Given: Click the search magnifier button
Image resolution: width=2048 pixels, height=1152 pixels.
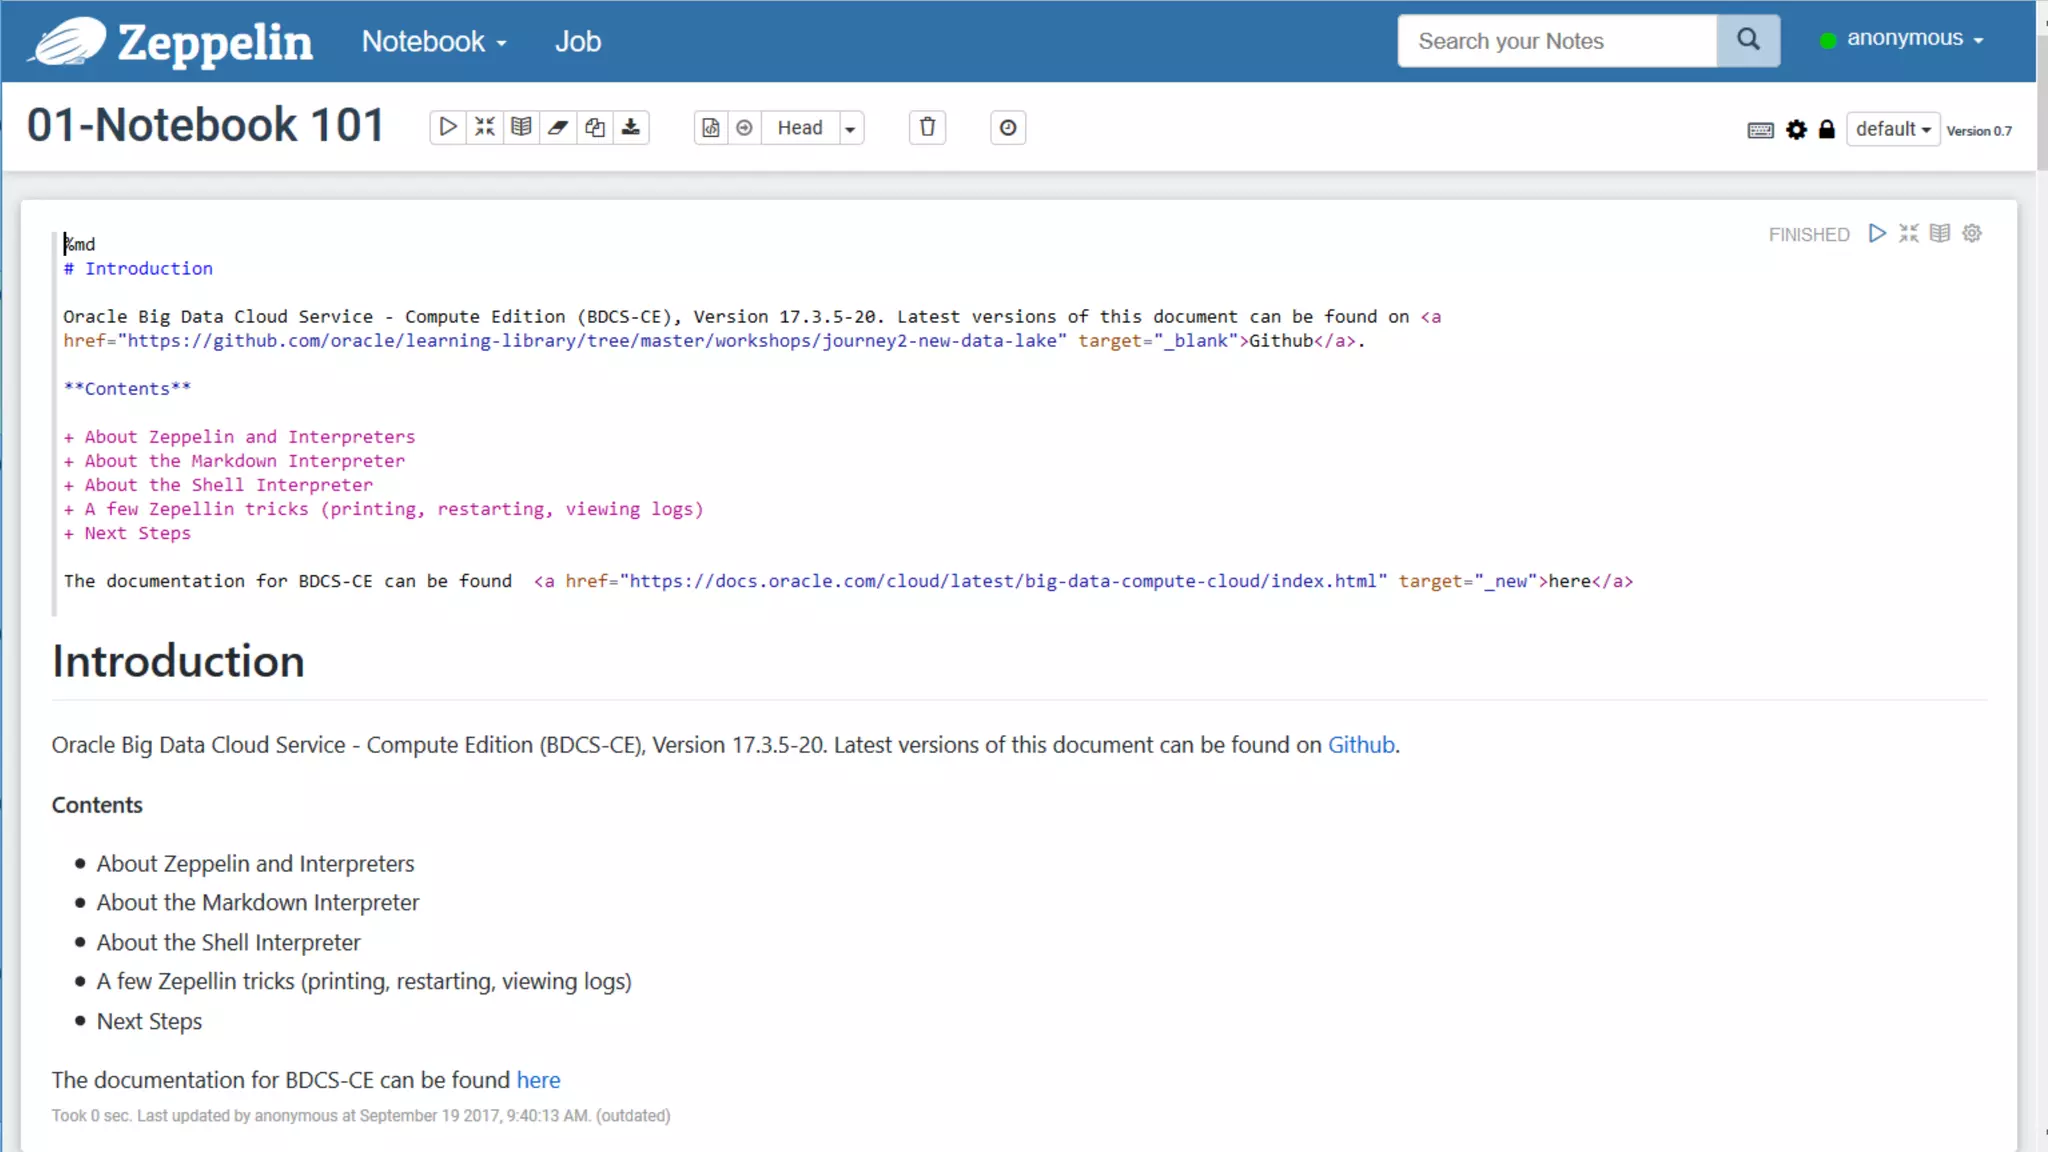Looking at the screenshot, I should pos(1747,40).
